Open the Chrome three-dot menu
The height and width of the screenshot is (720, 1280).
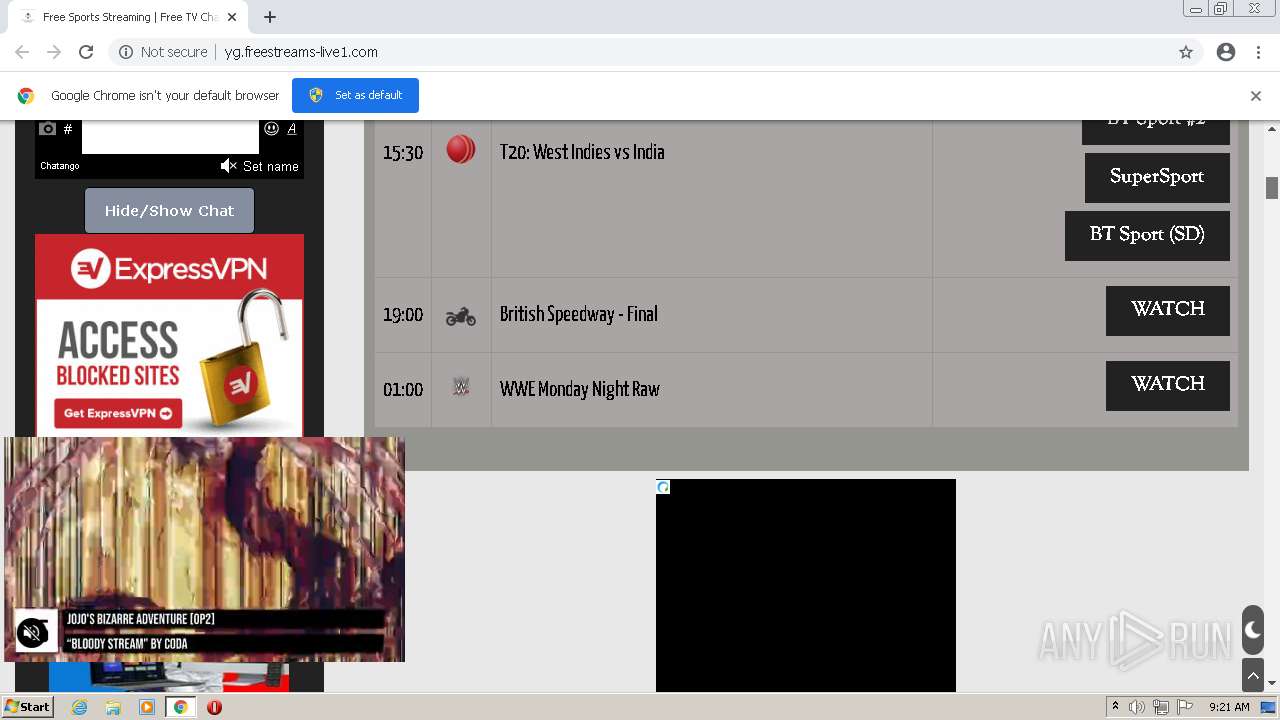point(1258,52)
